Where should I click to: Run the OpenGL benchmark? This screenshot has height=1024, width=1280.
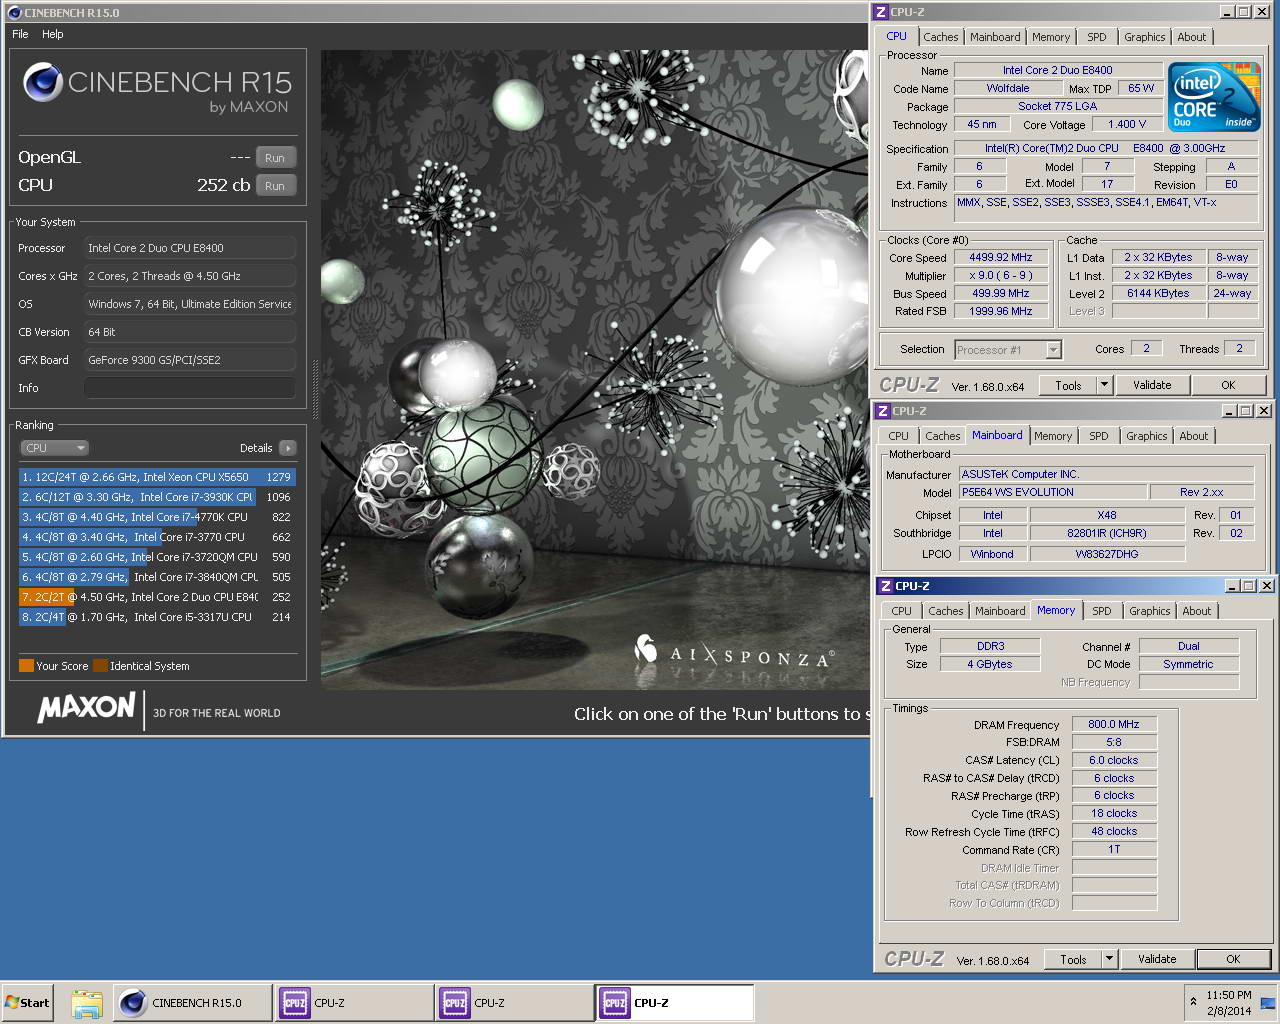275,158
